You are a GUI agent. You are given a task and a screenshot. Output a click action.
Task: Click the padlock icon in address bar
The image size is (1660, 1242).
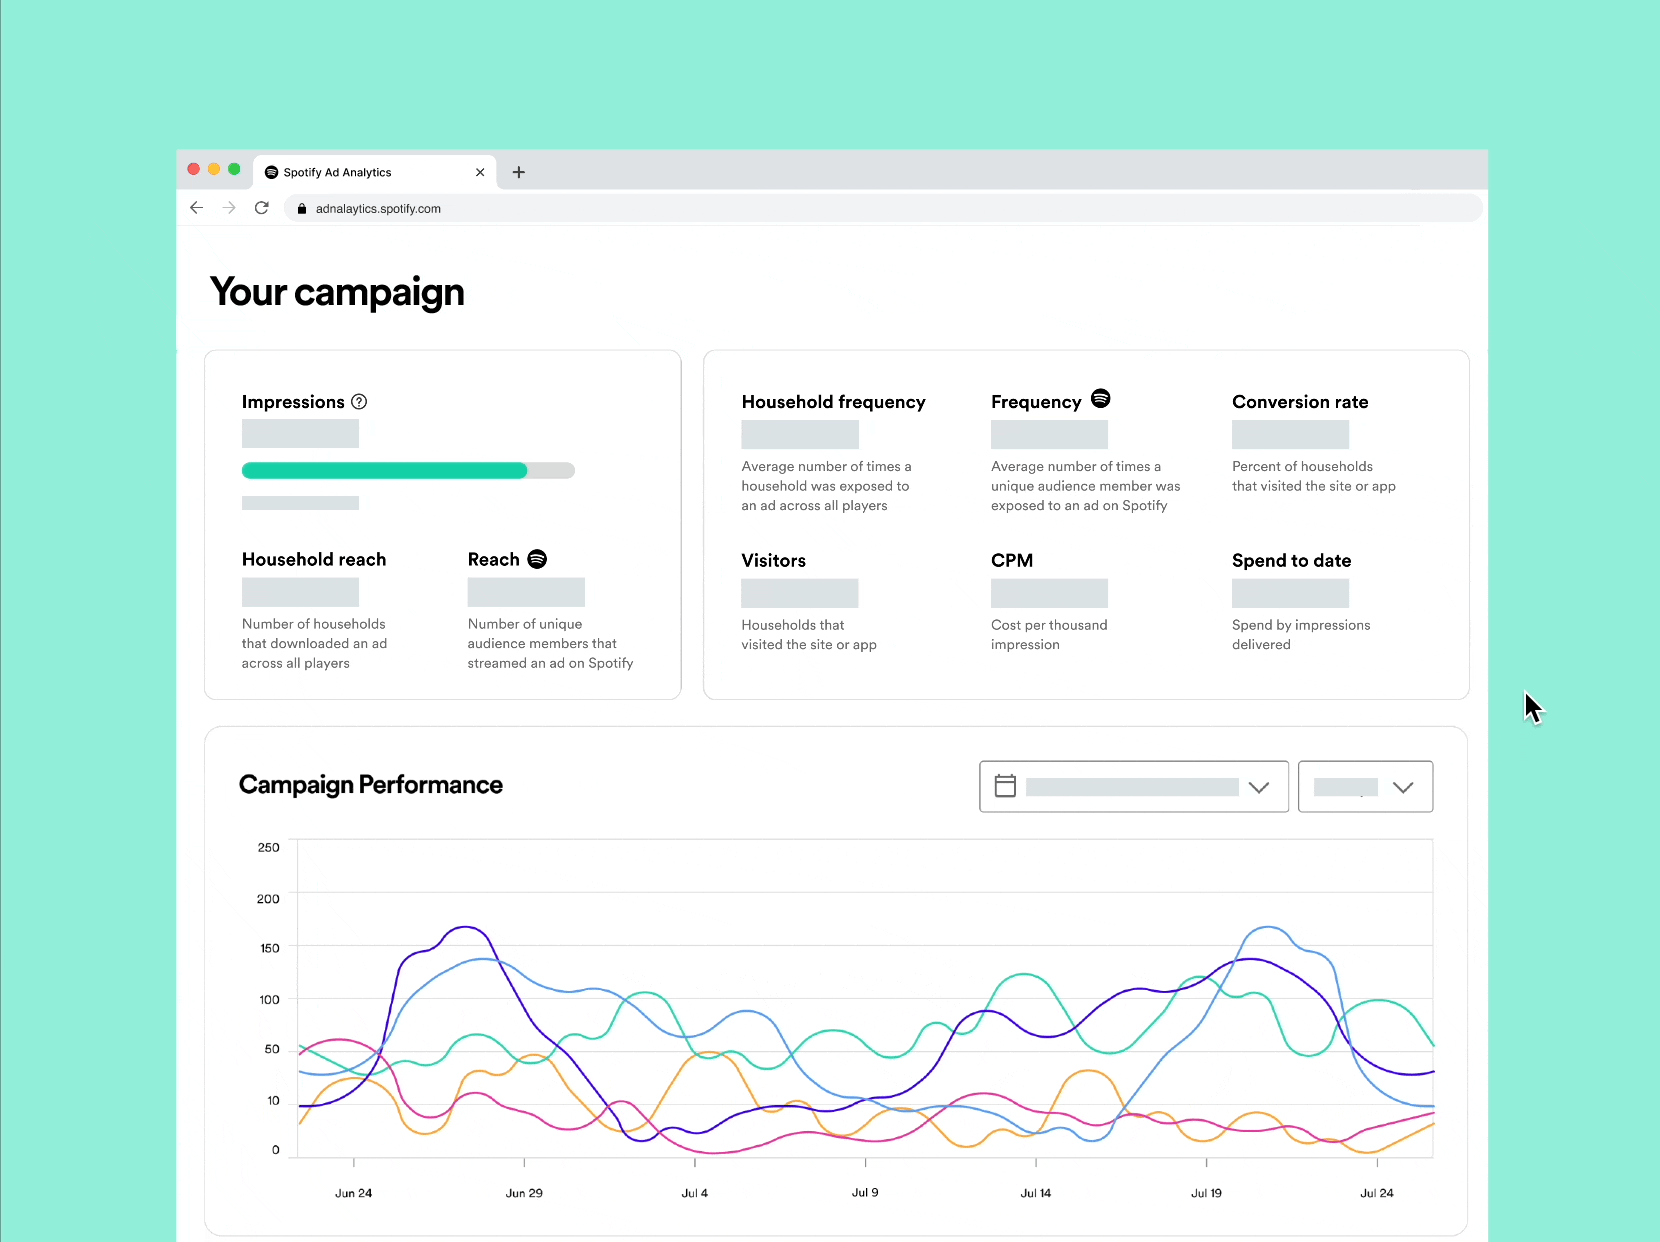pyautogui.click(x=301, y=209)
